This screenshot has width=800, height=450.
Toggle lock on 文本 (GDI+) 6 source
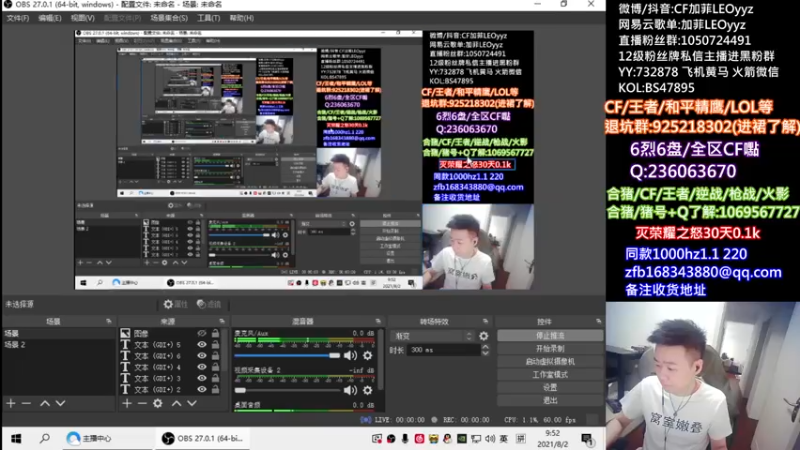(215, 356)
